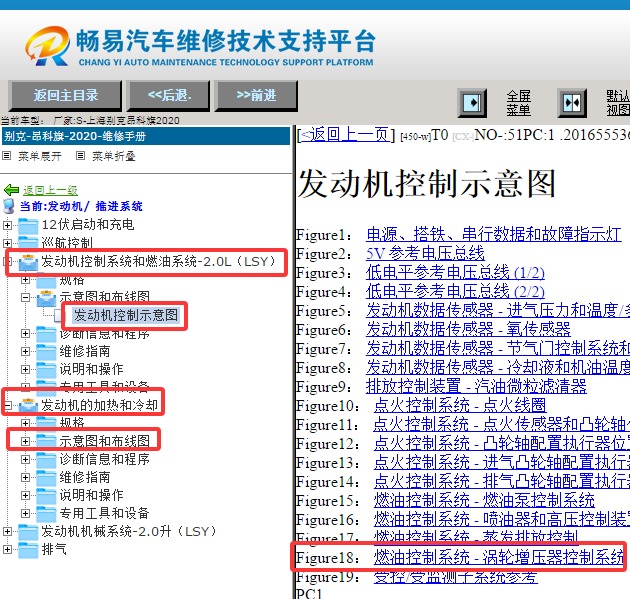Go forward with the >>前进 button
The width and height of the screenshot is (630, 599).
pos(256,95)
